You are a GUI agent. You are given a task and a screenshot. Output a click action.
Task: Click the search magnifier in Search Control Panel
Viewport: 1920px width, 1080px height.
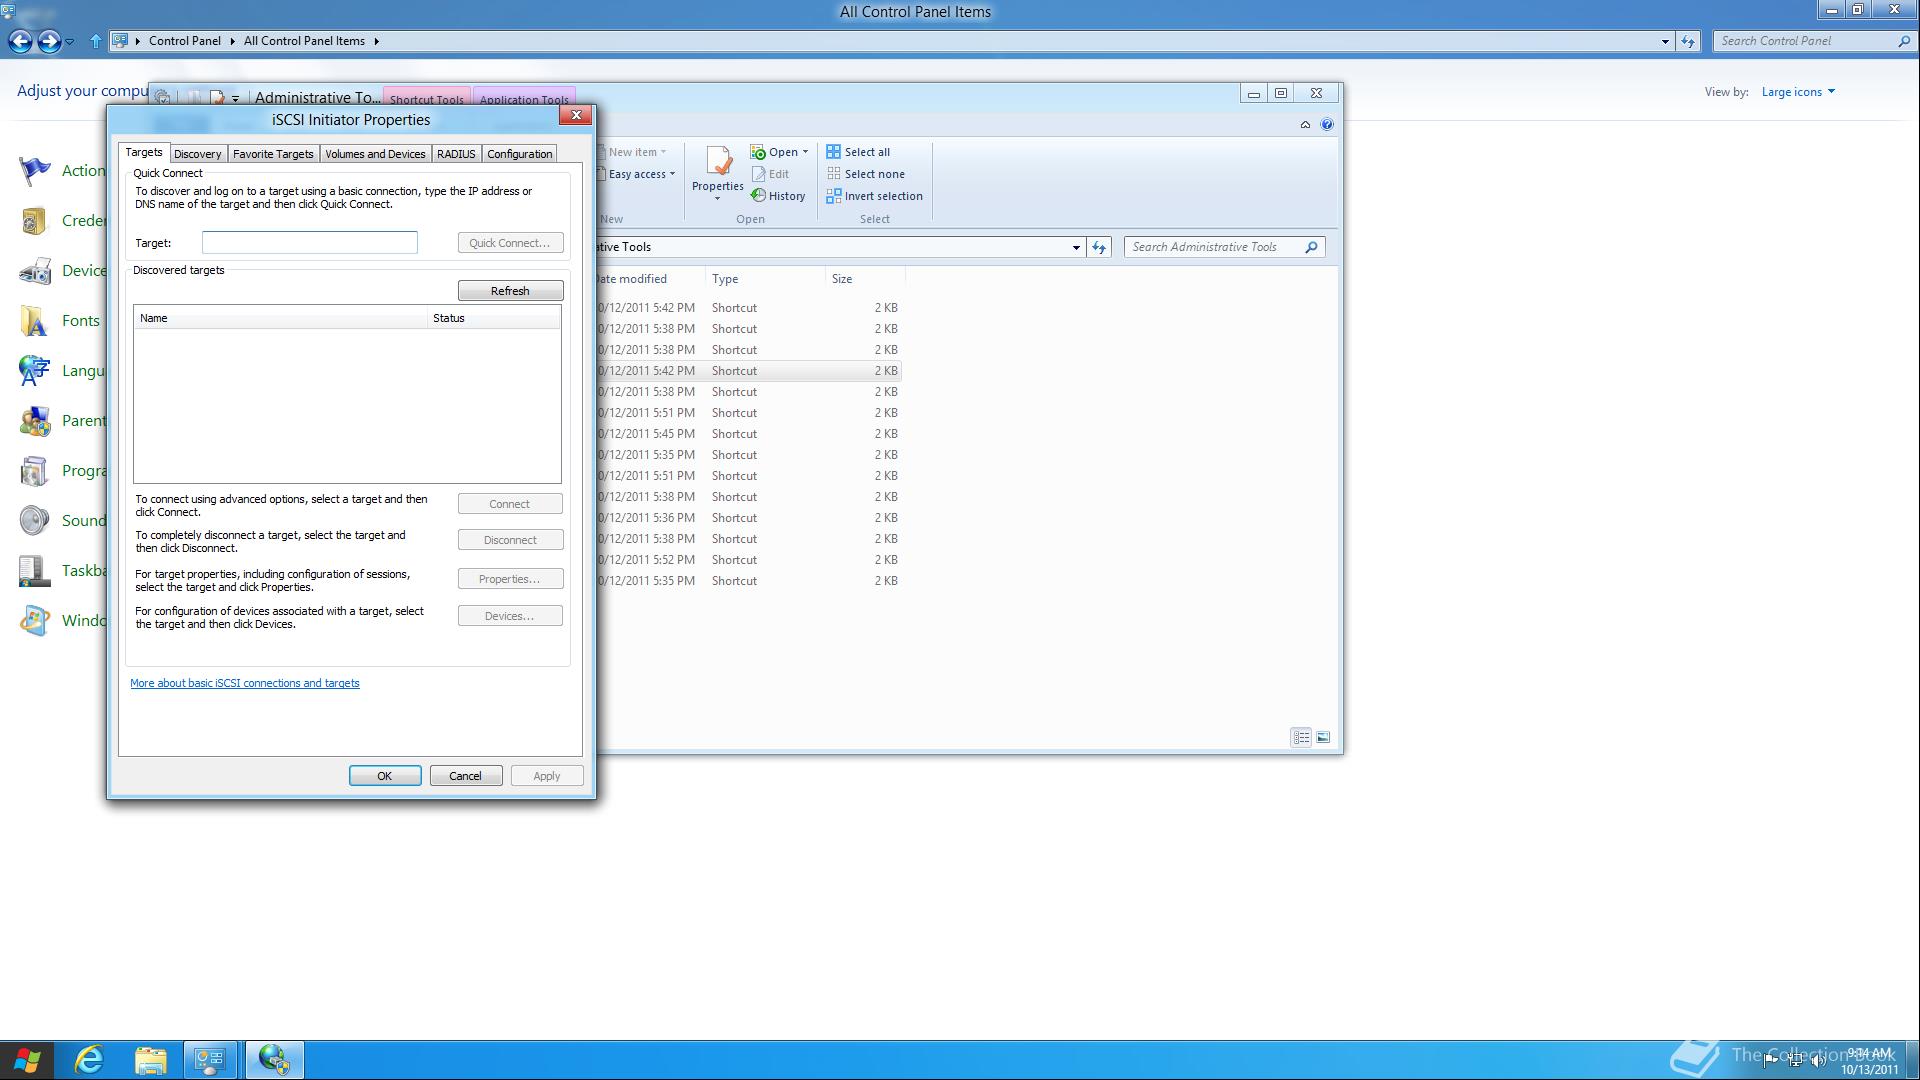click(x=1903, y=41)
